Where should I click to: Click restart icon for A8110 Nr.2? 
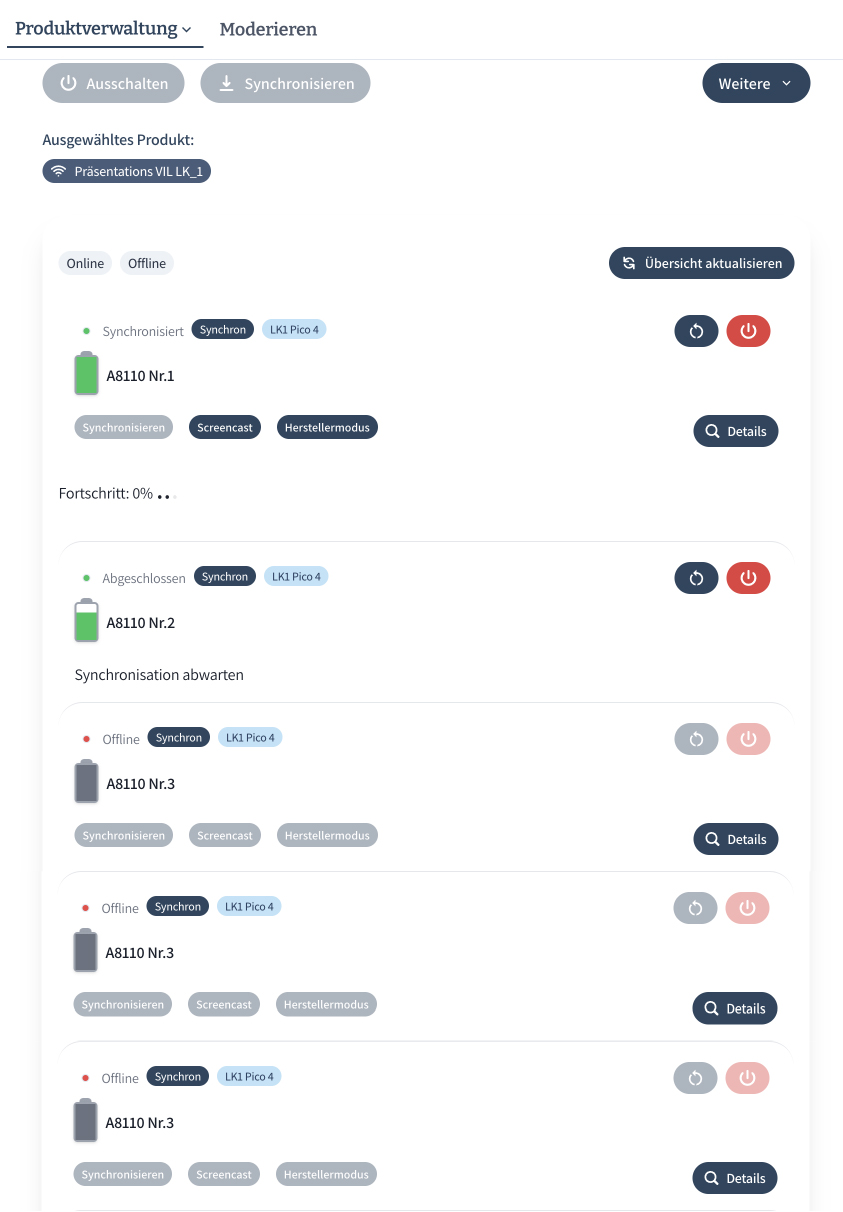[x=696, y=578]
